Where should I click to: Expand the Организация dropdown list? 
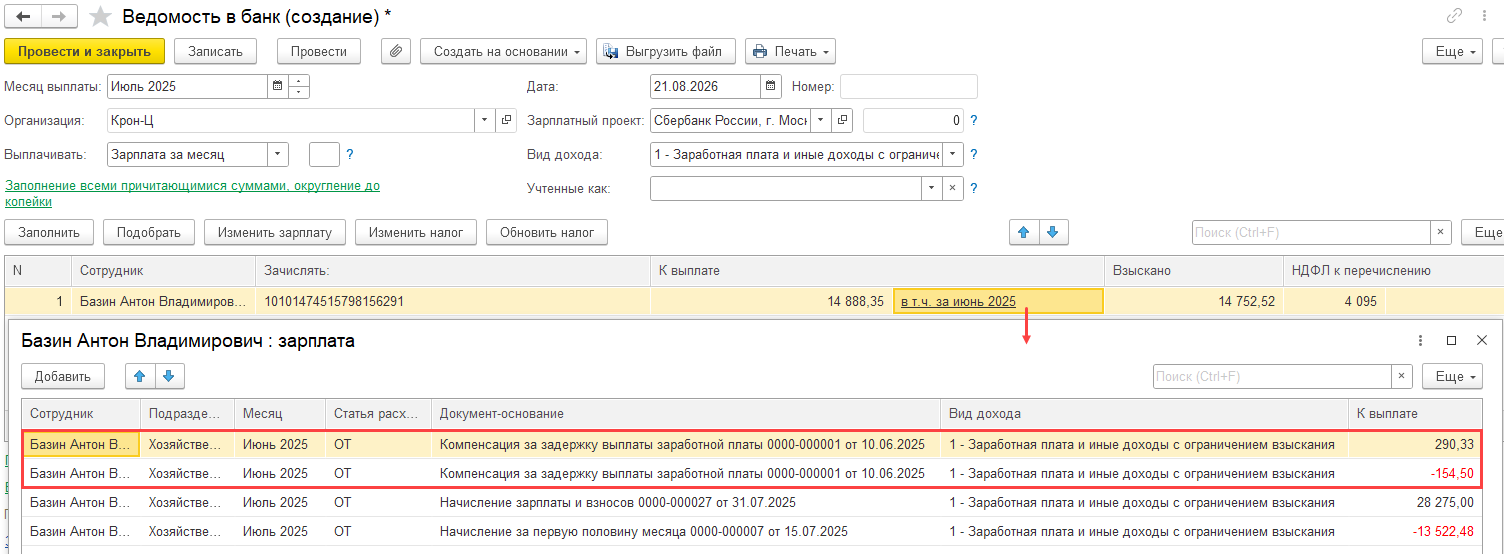pos(486,121)
